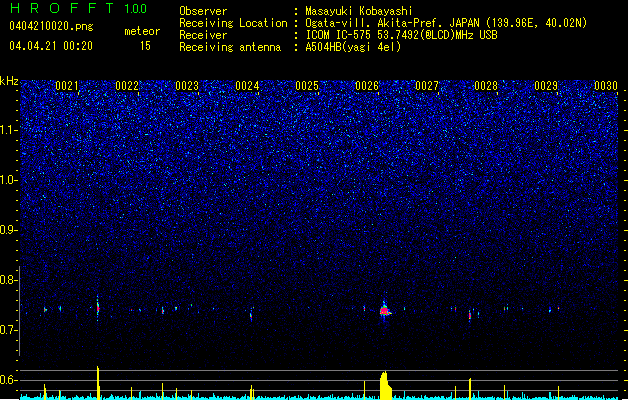The height and width of the screenshot is (400, 629).
Task: Click the HROFFT 1.0.0 title text
Action: [79, 8]
